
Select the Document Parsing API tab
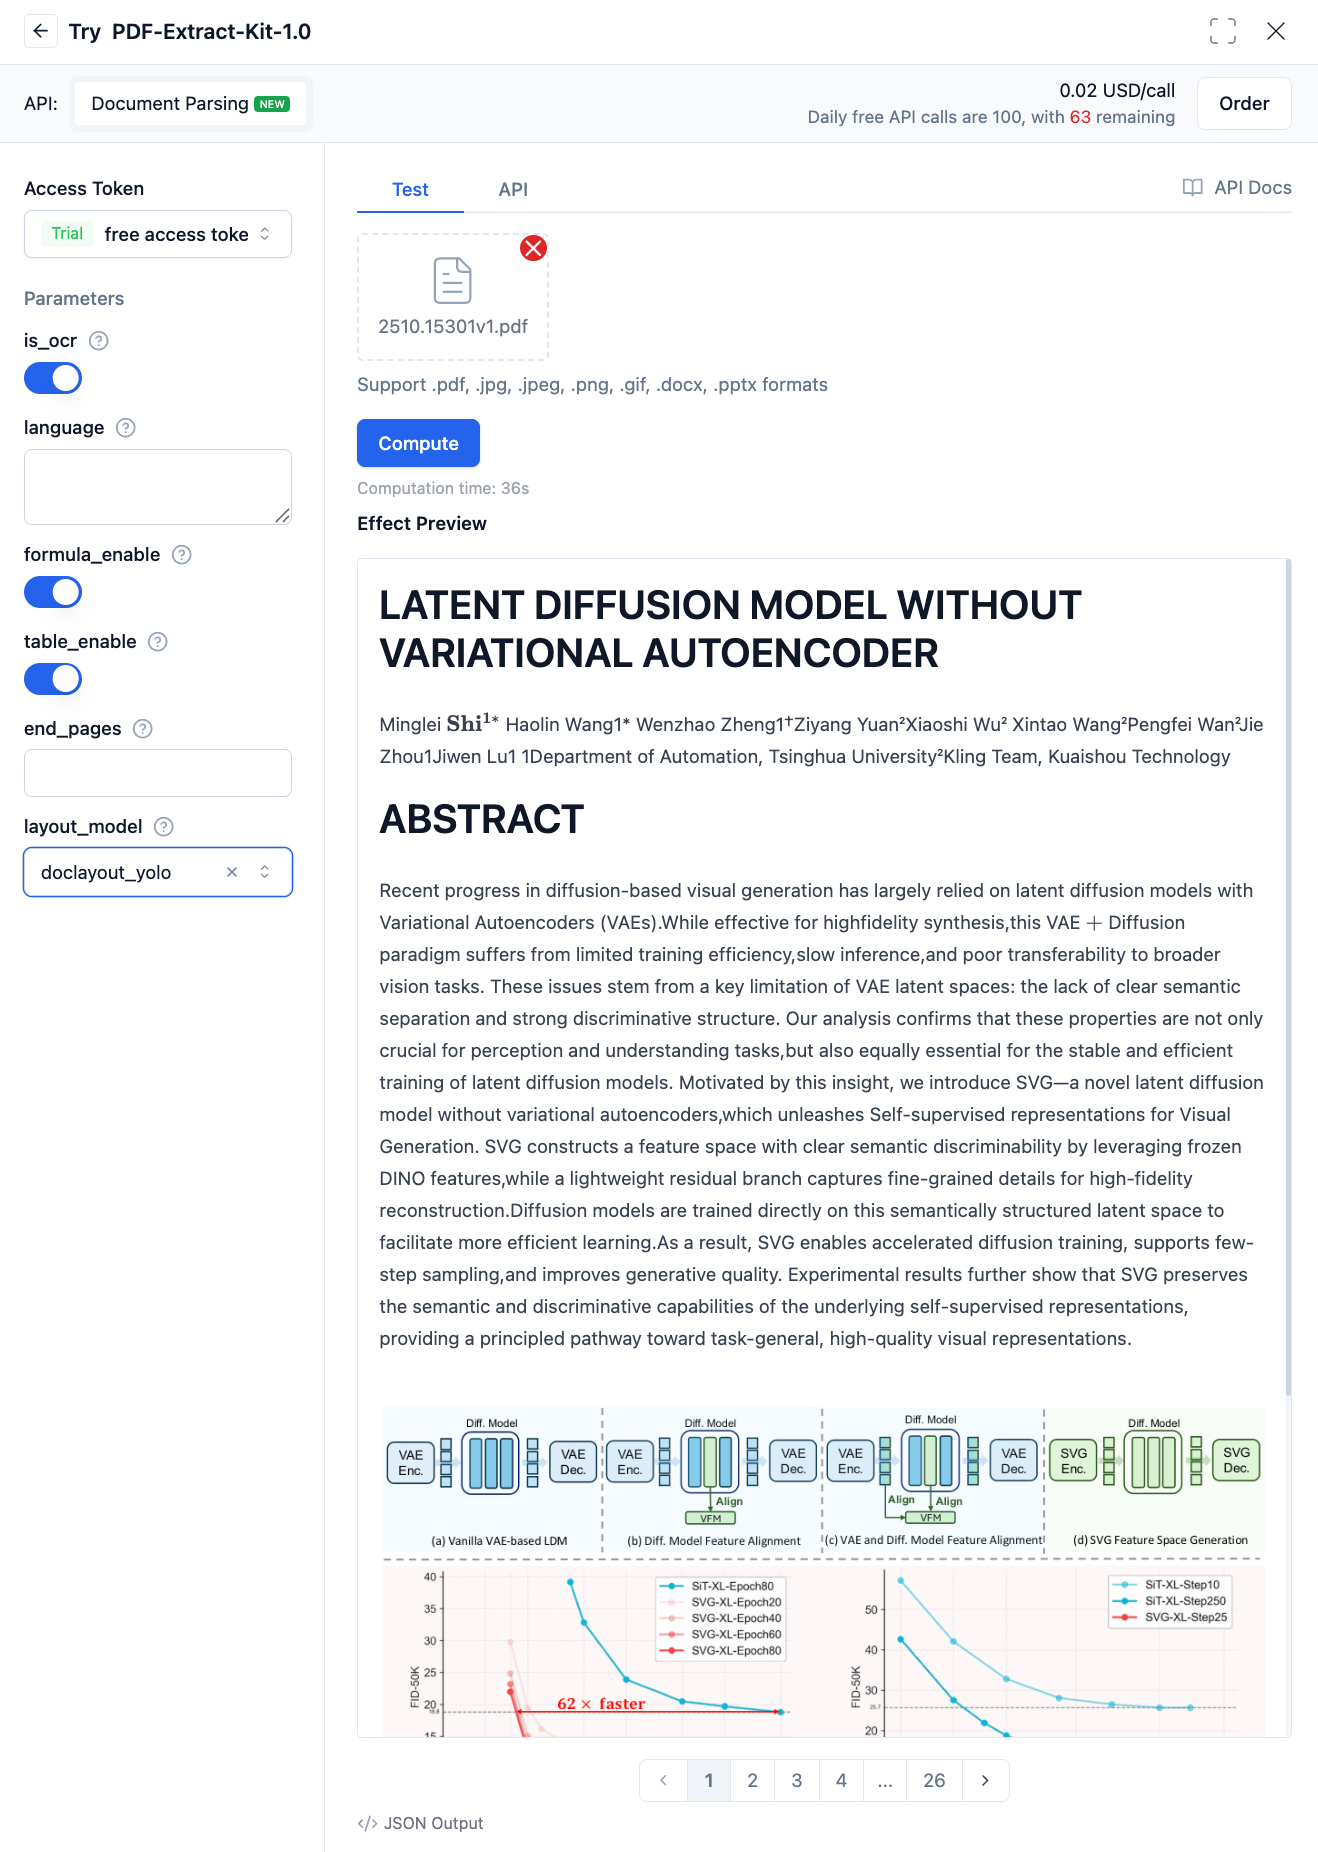coord(190,104)
